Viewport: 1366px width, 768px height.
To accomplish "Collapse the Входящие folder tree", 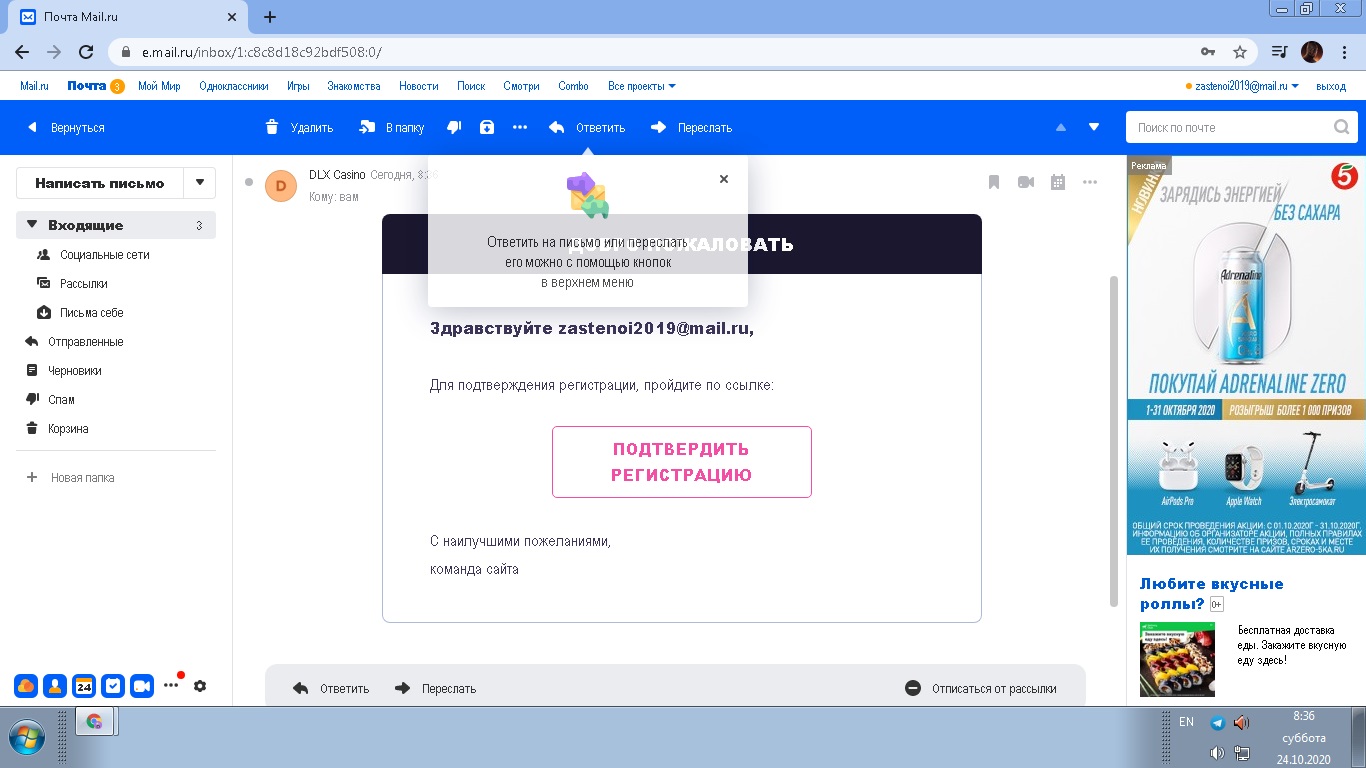I will click(32, 225).
